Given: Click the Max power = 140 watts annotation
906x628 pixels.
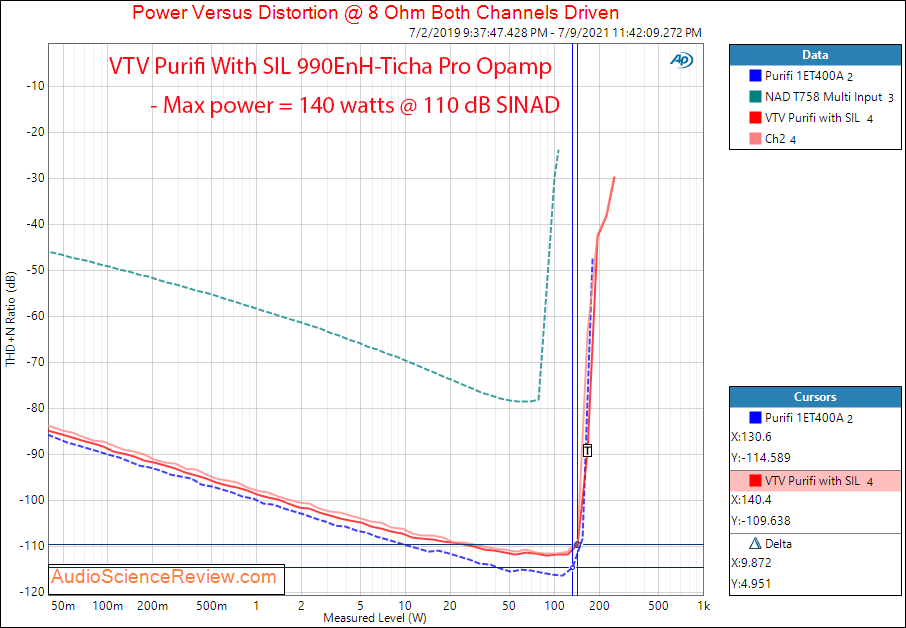Looking at the screenshot, I should pos(355,105).
